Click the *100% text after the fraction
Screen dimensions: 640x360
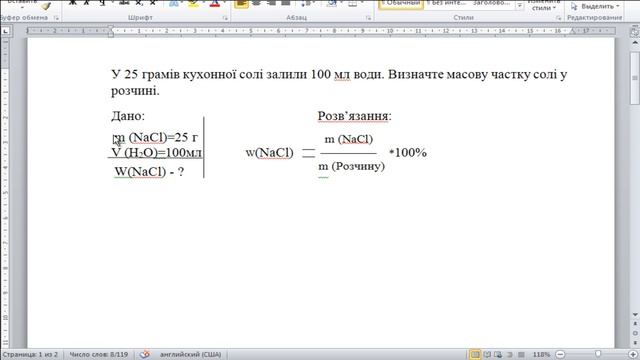[408, 153]
